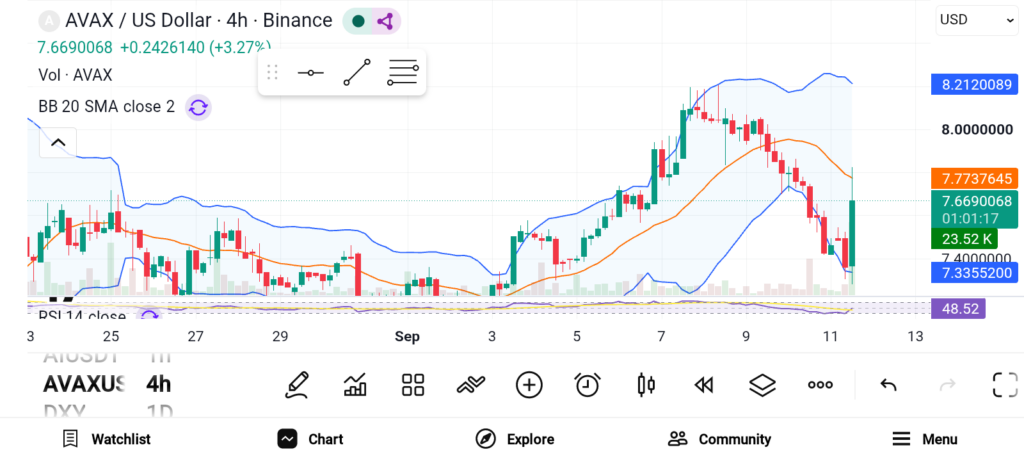This screenshot has height=461, width=1024.
Task: Click the BB indicator refresh icon
Action: tap(198, 107)
